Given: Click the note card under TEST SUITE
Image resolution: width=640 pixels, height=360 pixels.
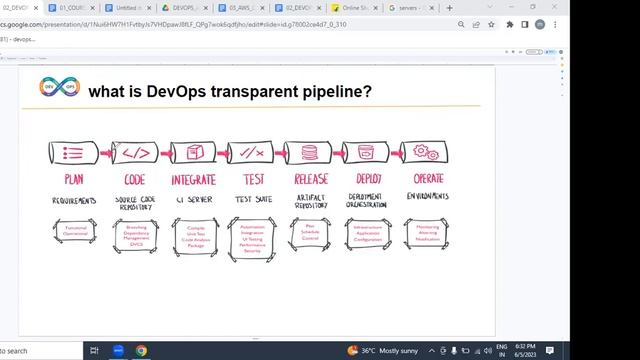Looking at the screenshot, I should [252, 239].
